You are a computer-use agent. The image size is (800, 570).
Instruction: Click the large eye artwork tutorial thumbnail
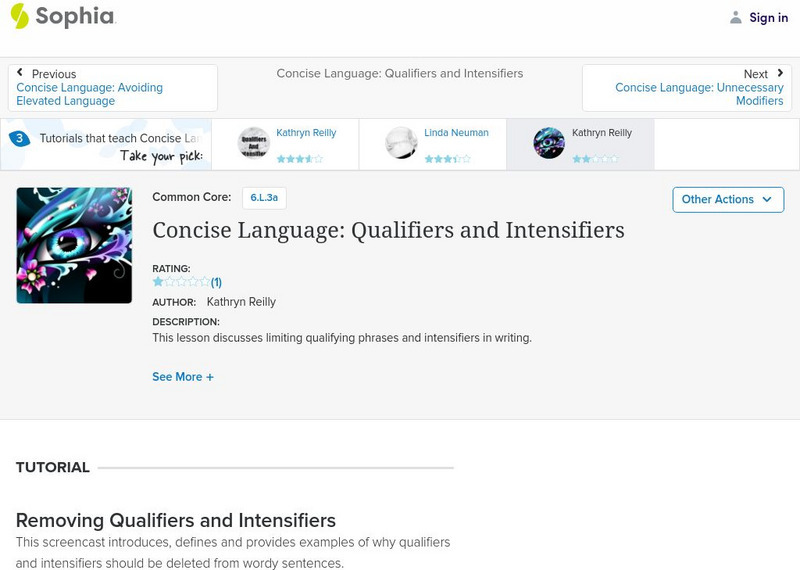coord(74,245)
